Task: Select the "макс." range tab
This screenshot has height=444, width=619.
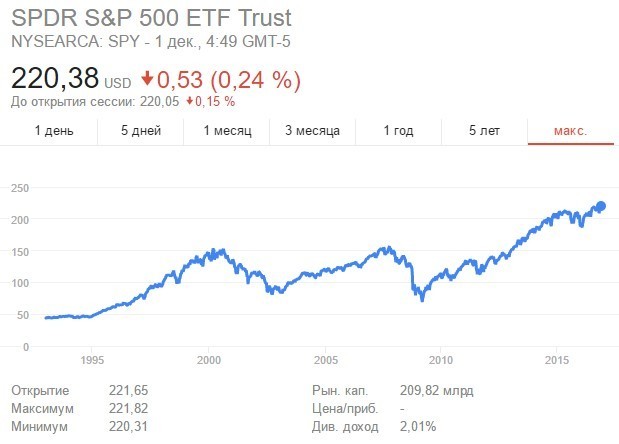Action: (571, 131)
